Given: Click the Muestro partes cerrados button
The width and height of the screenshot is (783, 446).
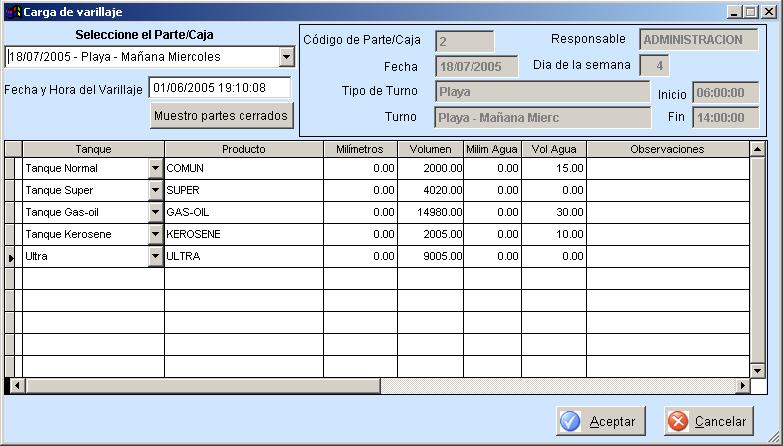Looking at the screenshot, I should (221, 116).
